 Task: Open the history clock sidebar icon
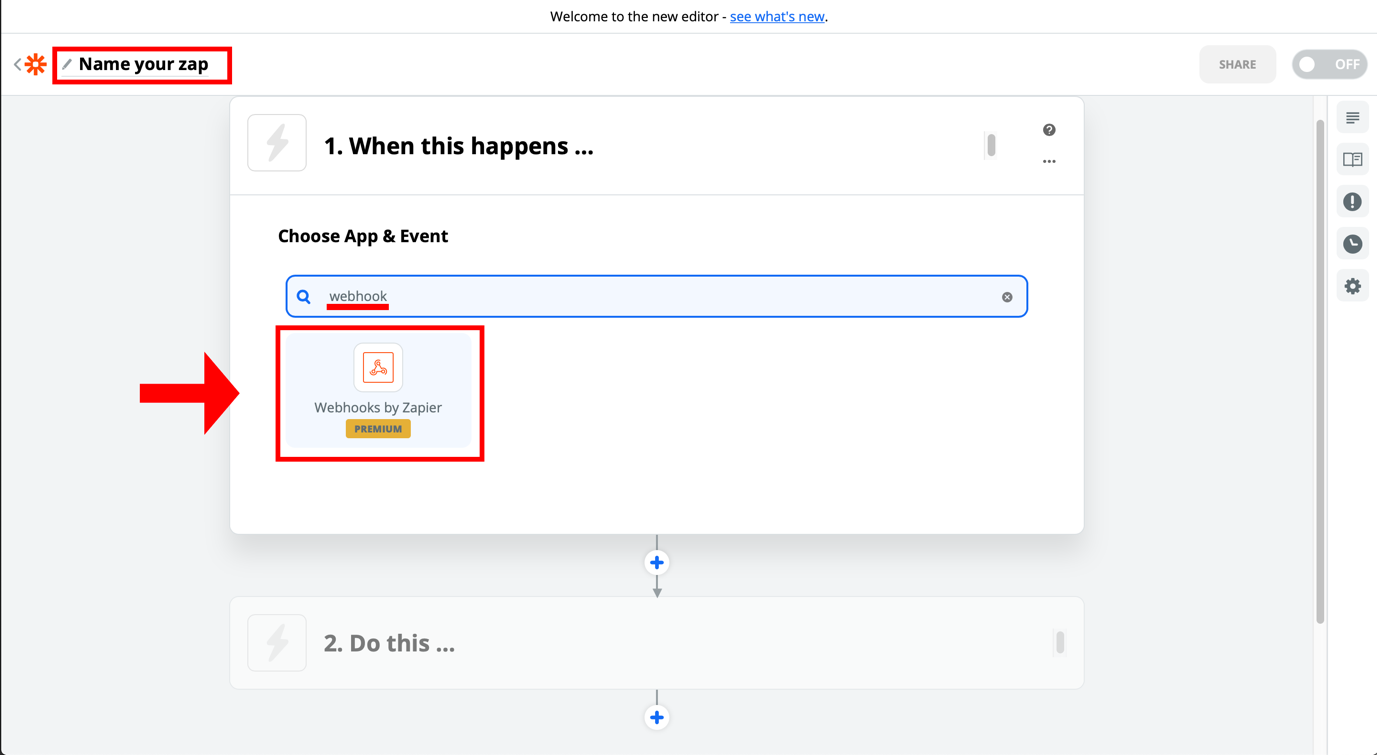pos(1353,244)
